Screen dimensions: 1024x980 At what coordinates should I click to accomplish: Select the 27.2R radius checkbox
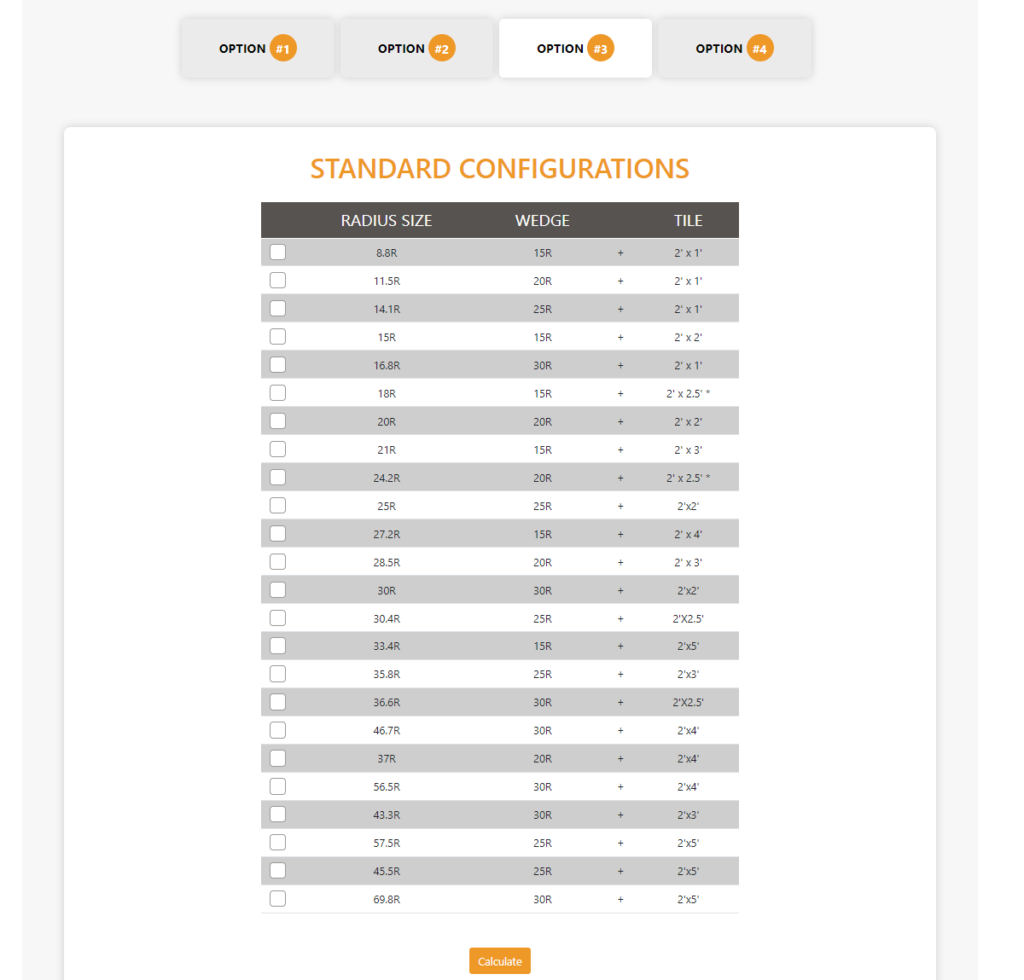click(278, 533)
